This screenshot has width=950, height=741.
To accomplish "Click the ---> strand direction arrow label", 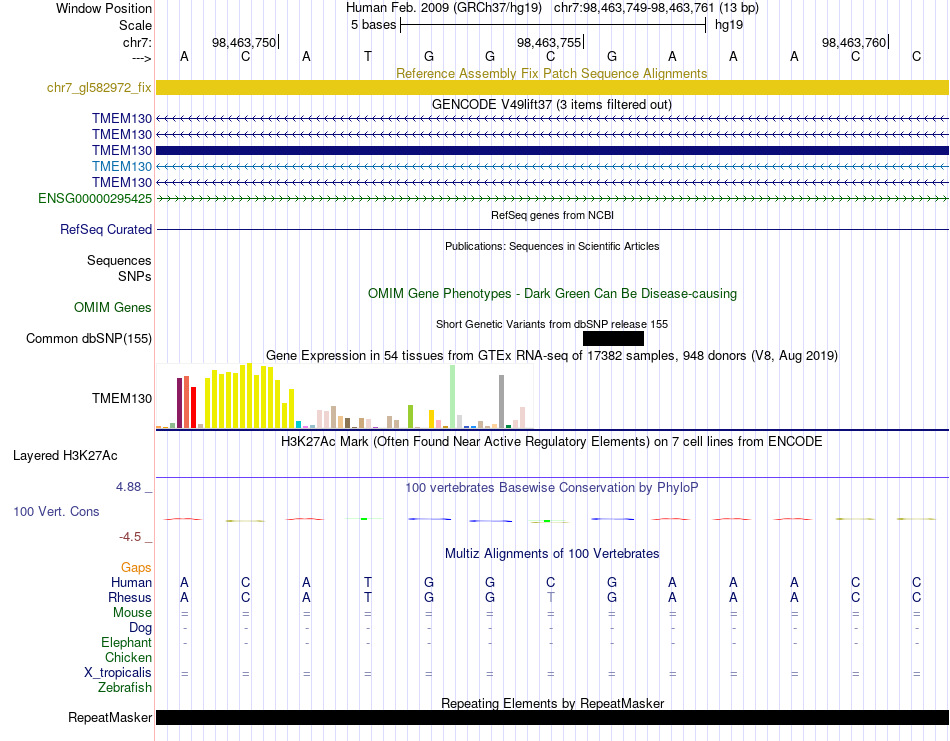I will point(142,58).
